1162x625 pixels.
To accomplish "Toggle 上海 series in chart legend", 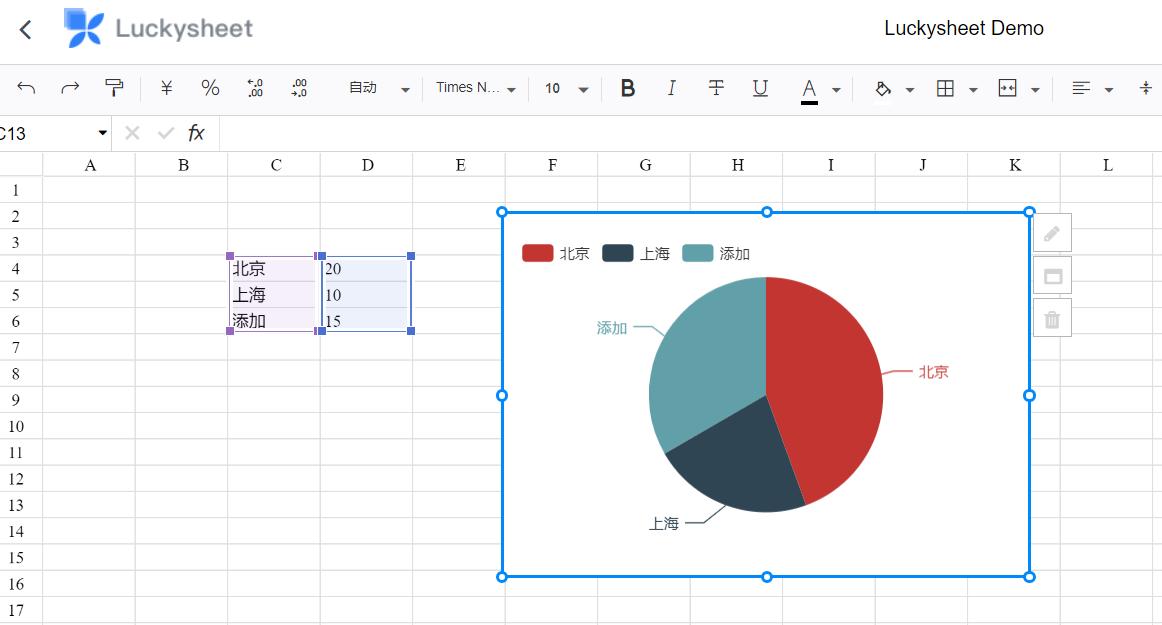I will pyautogui.click(x=636, y=254).
